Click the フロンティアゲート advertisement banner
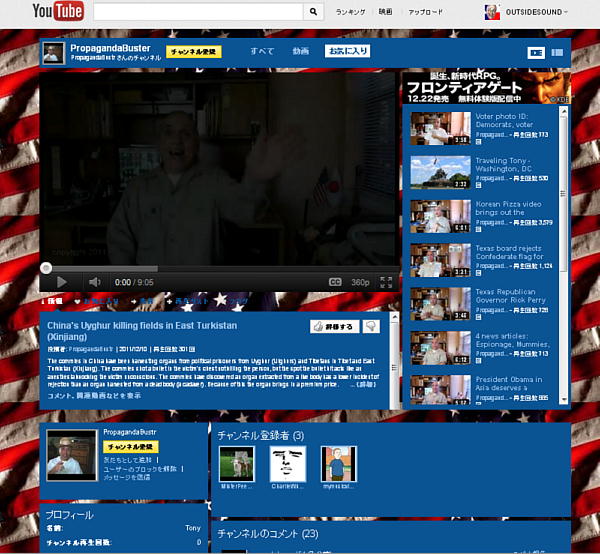Image resolution: width=600 pixels, height=554 pixels. coord(486,87)
